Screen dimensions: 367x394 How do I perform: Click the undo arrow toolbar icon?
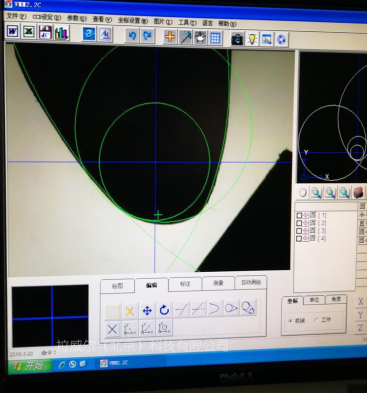coord(132,36)
